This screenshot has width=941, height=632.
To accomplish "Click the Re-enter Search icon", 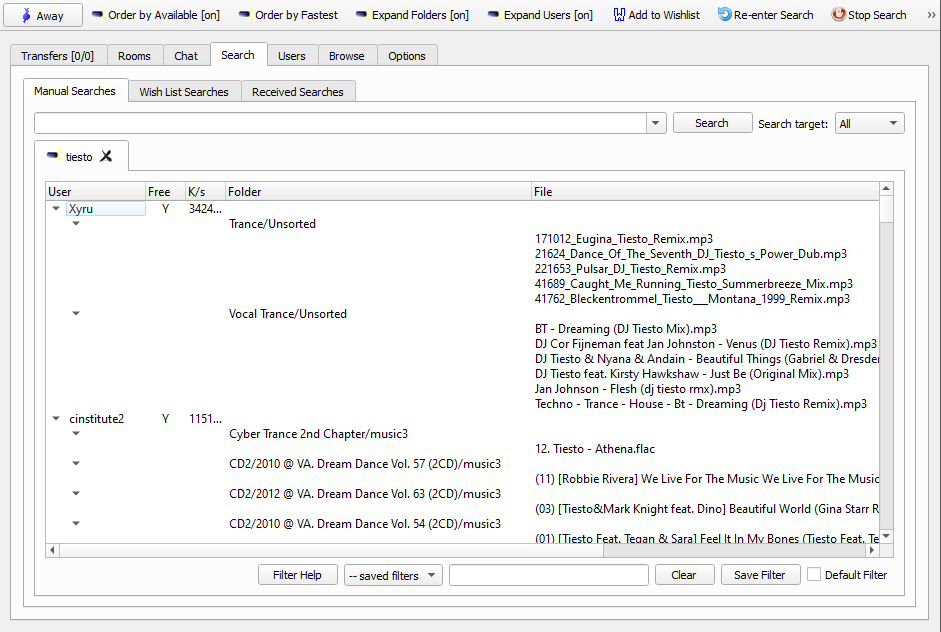I will pos(725,15).
